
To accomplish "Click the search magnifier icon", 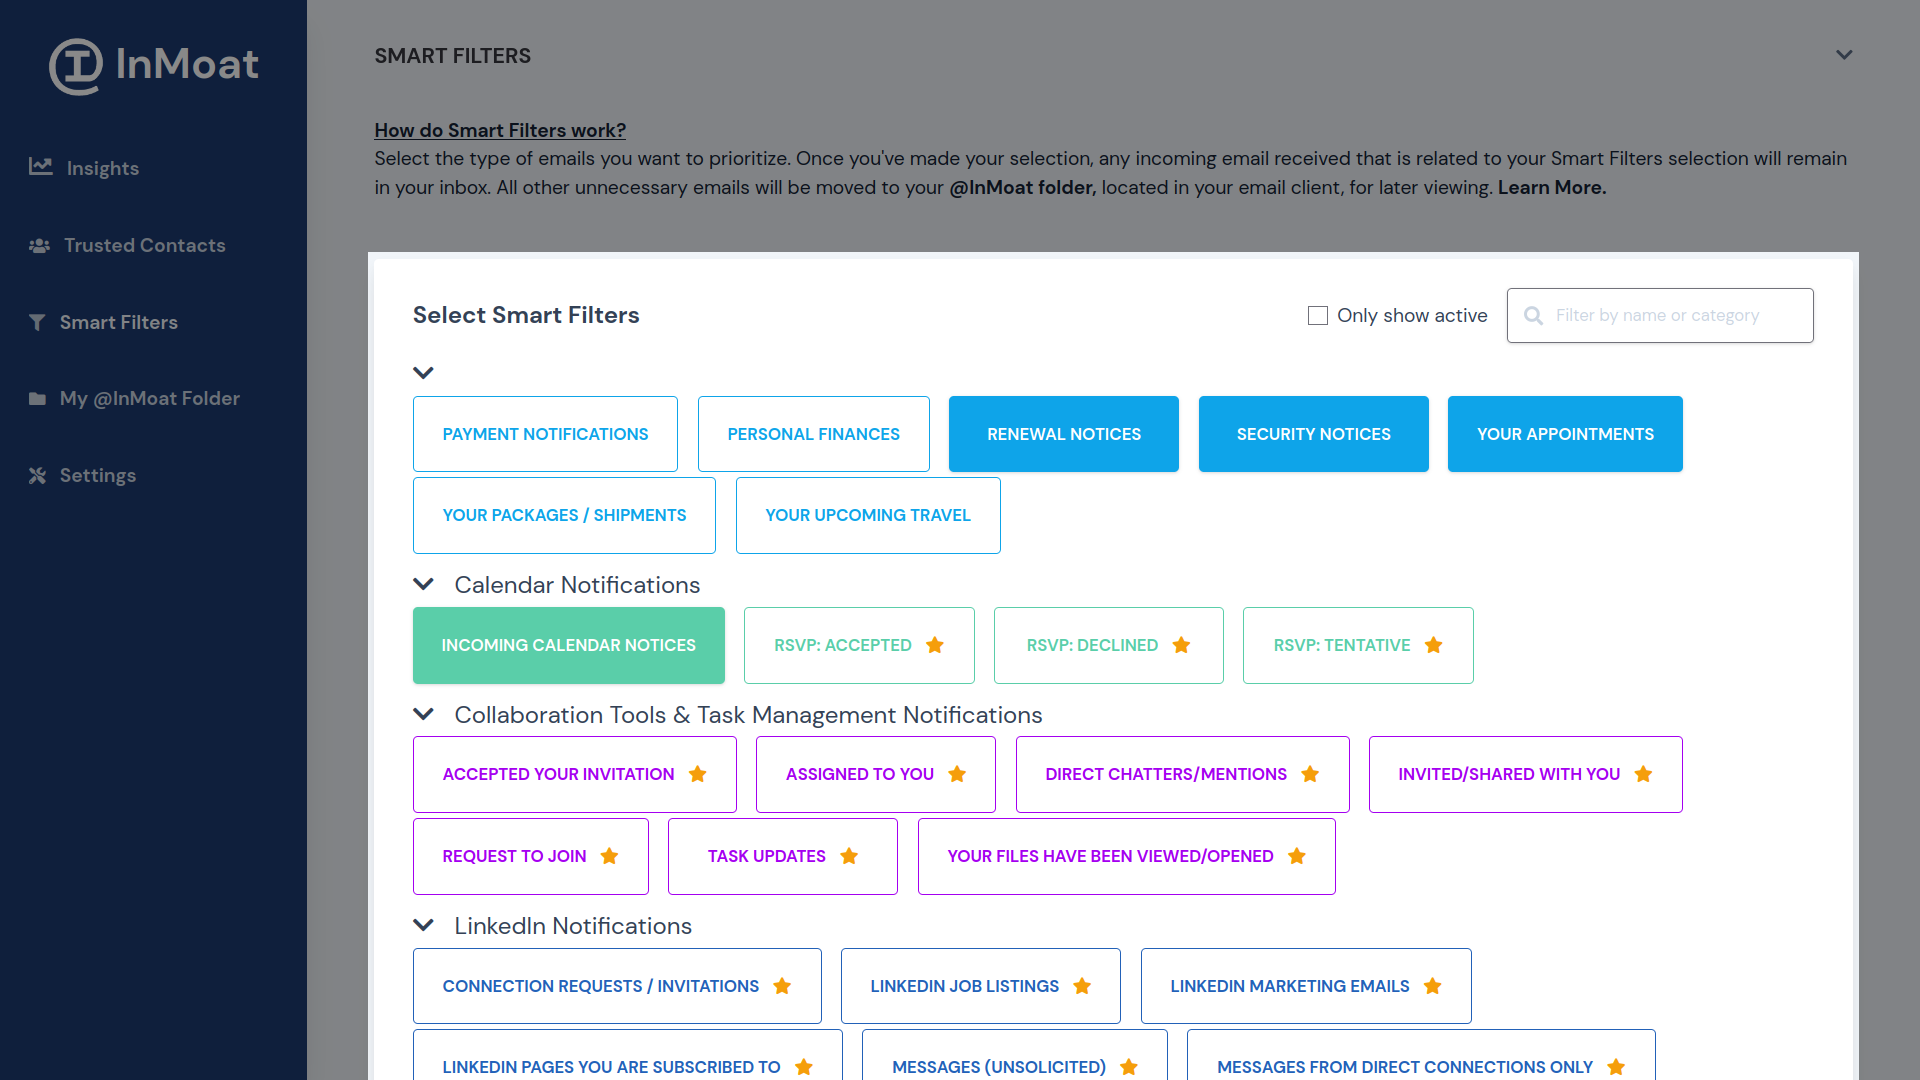I will click(1533, 315).
